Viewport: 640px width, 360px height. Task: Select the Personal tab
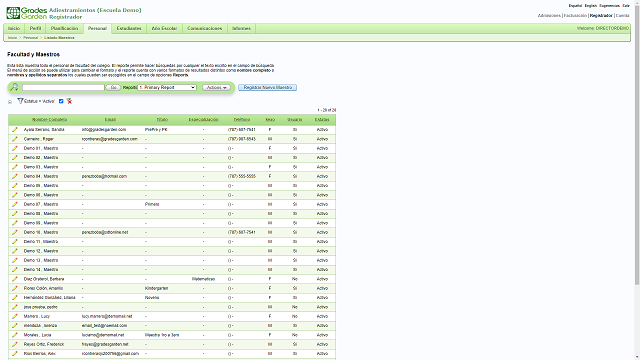click(x=97, y=29)
